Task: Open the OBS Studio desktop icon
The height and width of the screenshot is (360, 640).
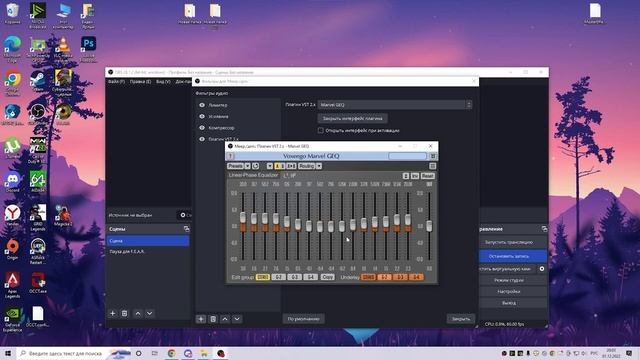Action: click(x=38, y=114)
